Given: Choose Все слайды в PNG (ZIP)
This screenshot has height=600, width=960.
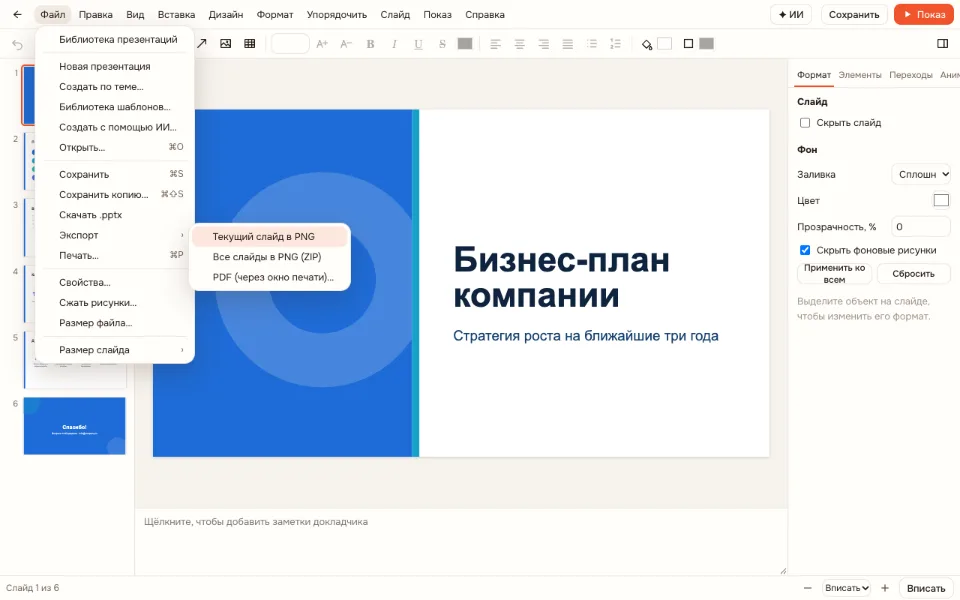Looking at the screenshot, I should (x=270, y=257).
